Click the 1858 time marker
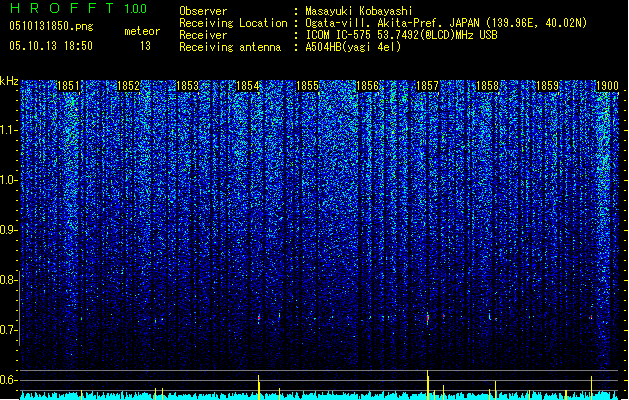This screenshot has height=400, width=629. [487, 86]
